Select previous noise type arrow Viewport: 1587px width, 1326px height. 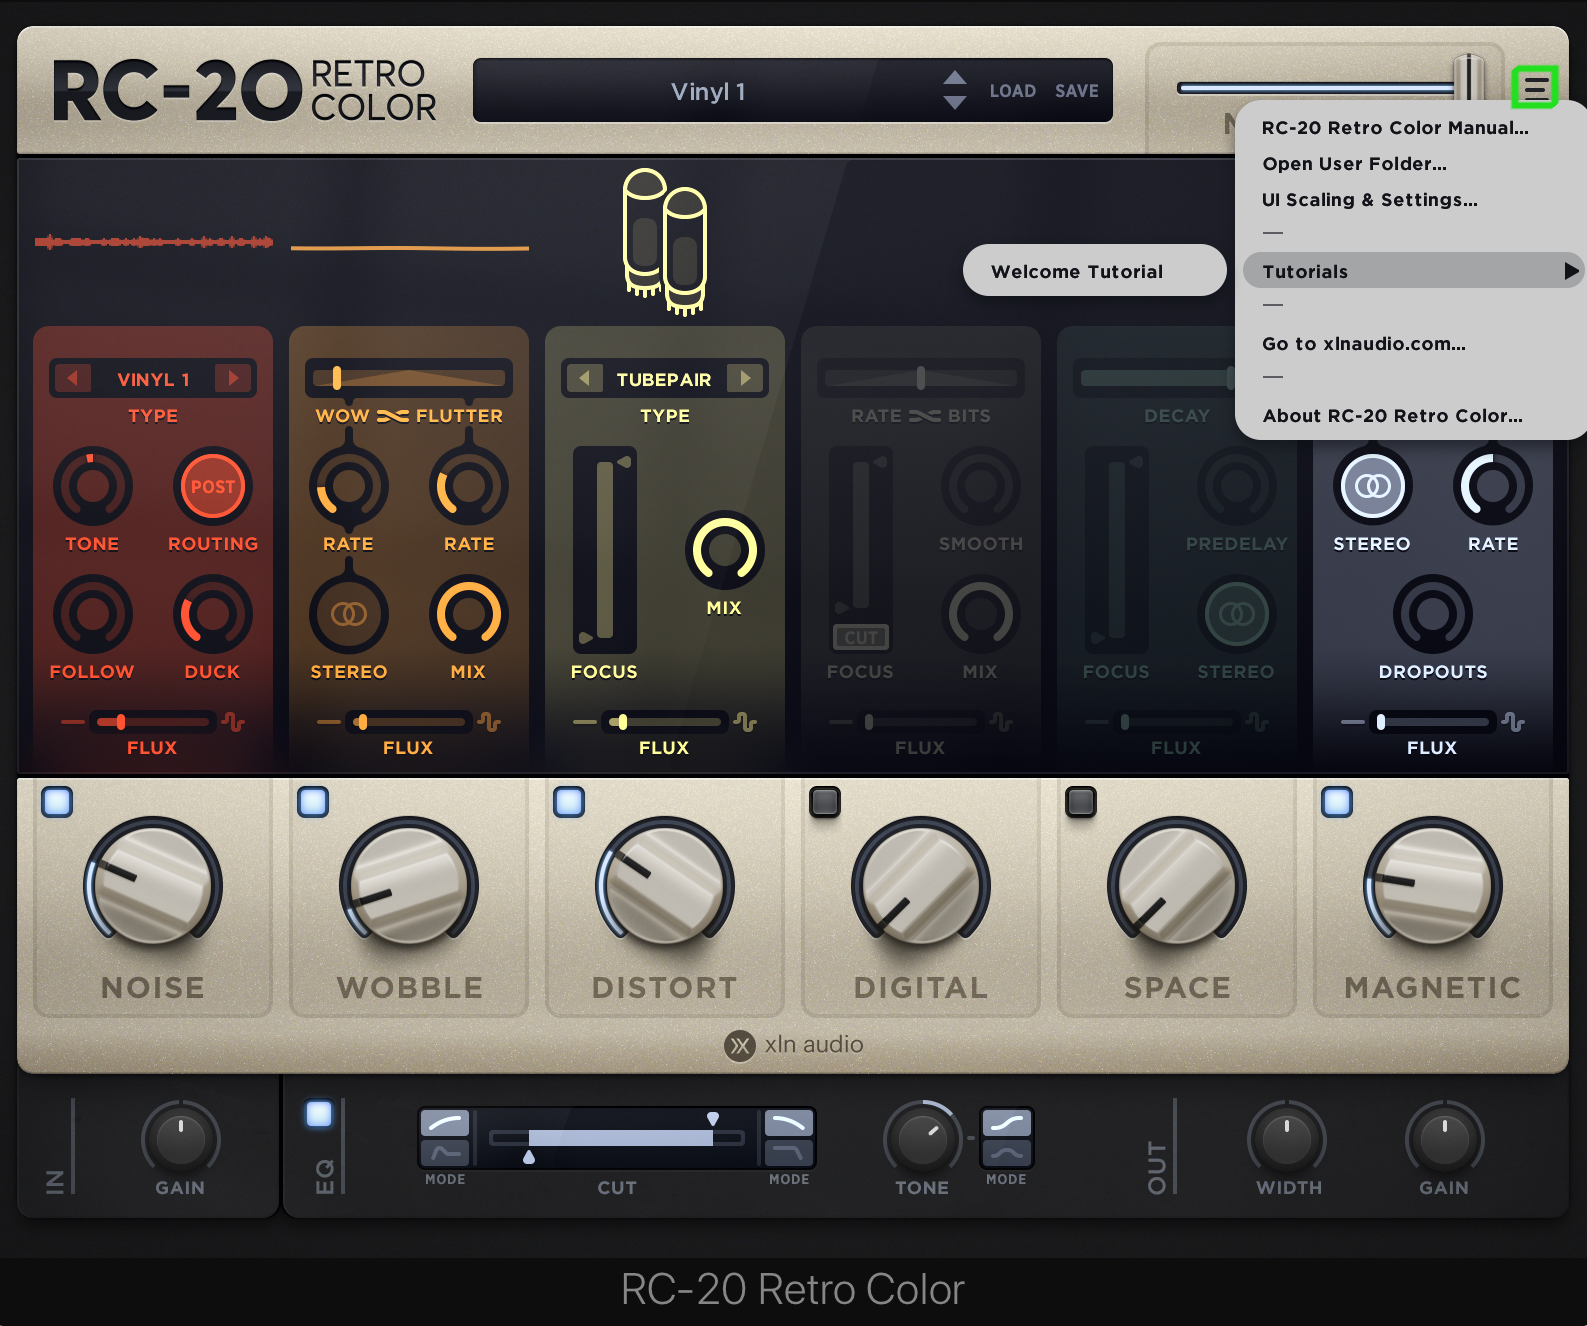click(72, 379)
